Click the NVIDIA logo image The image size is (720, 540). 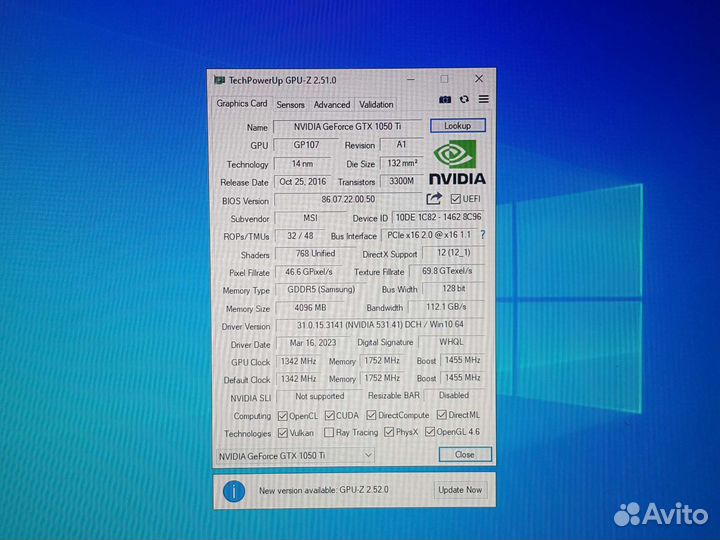[457, 162]
